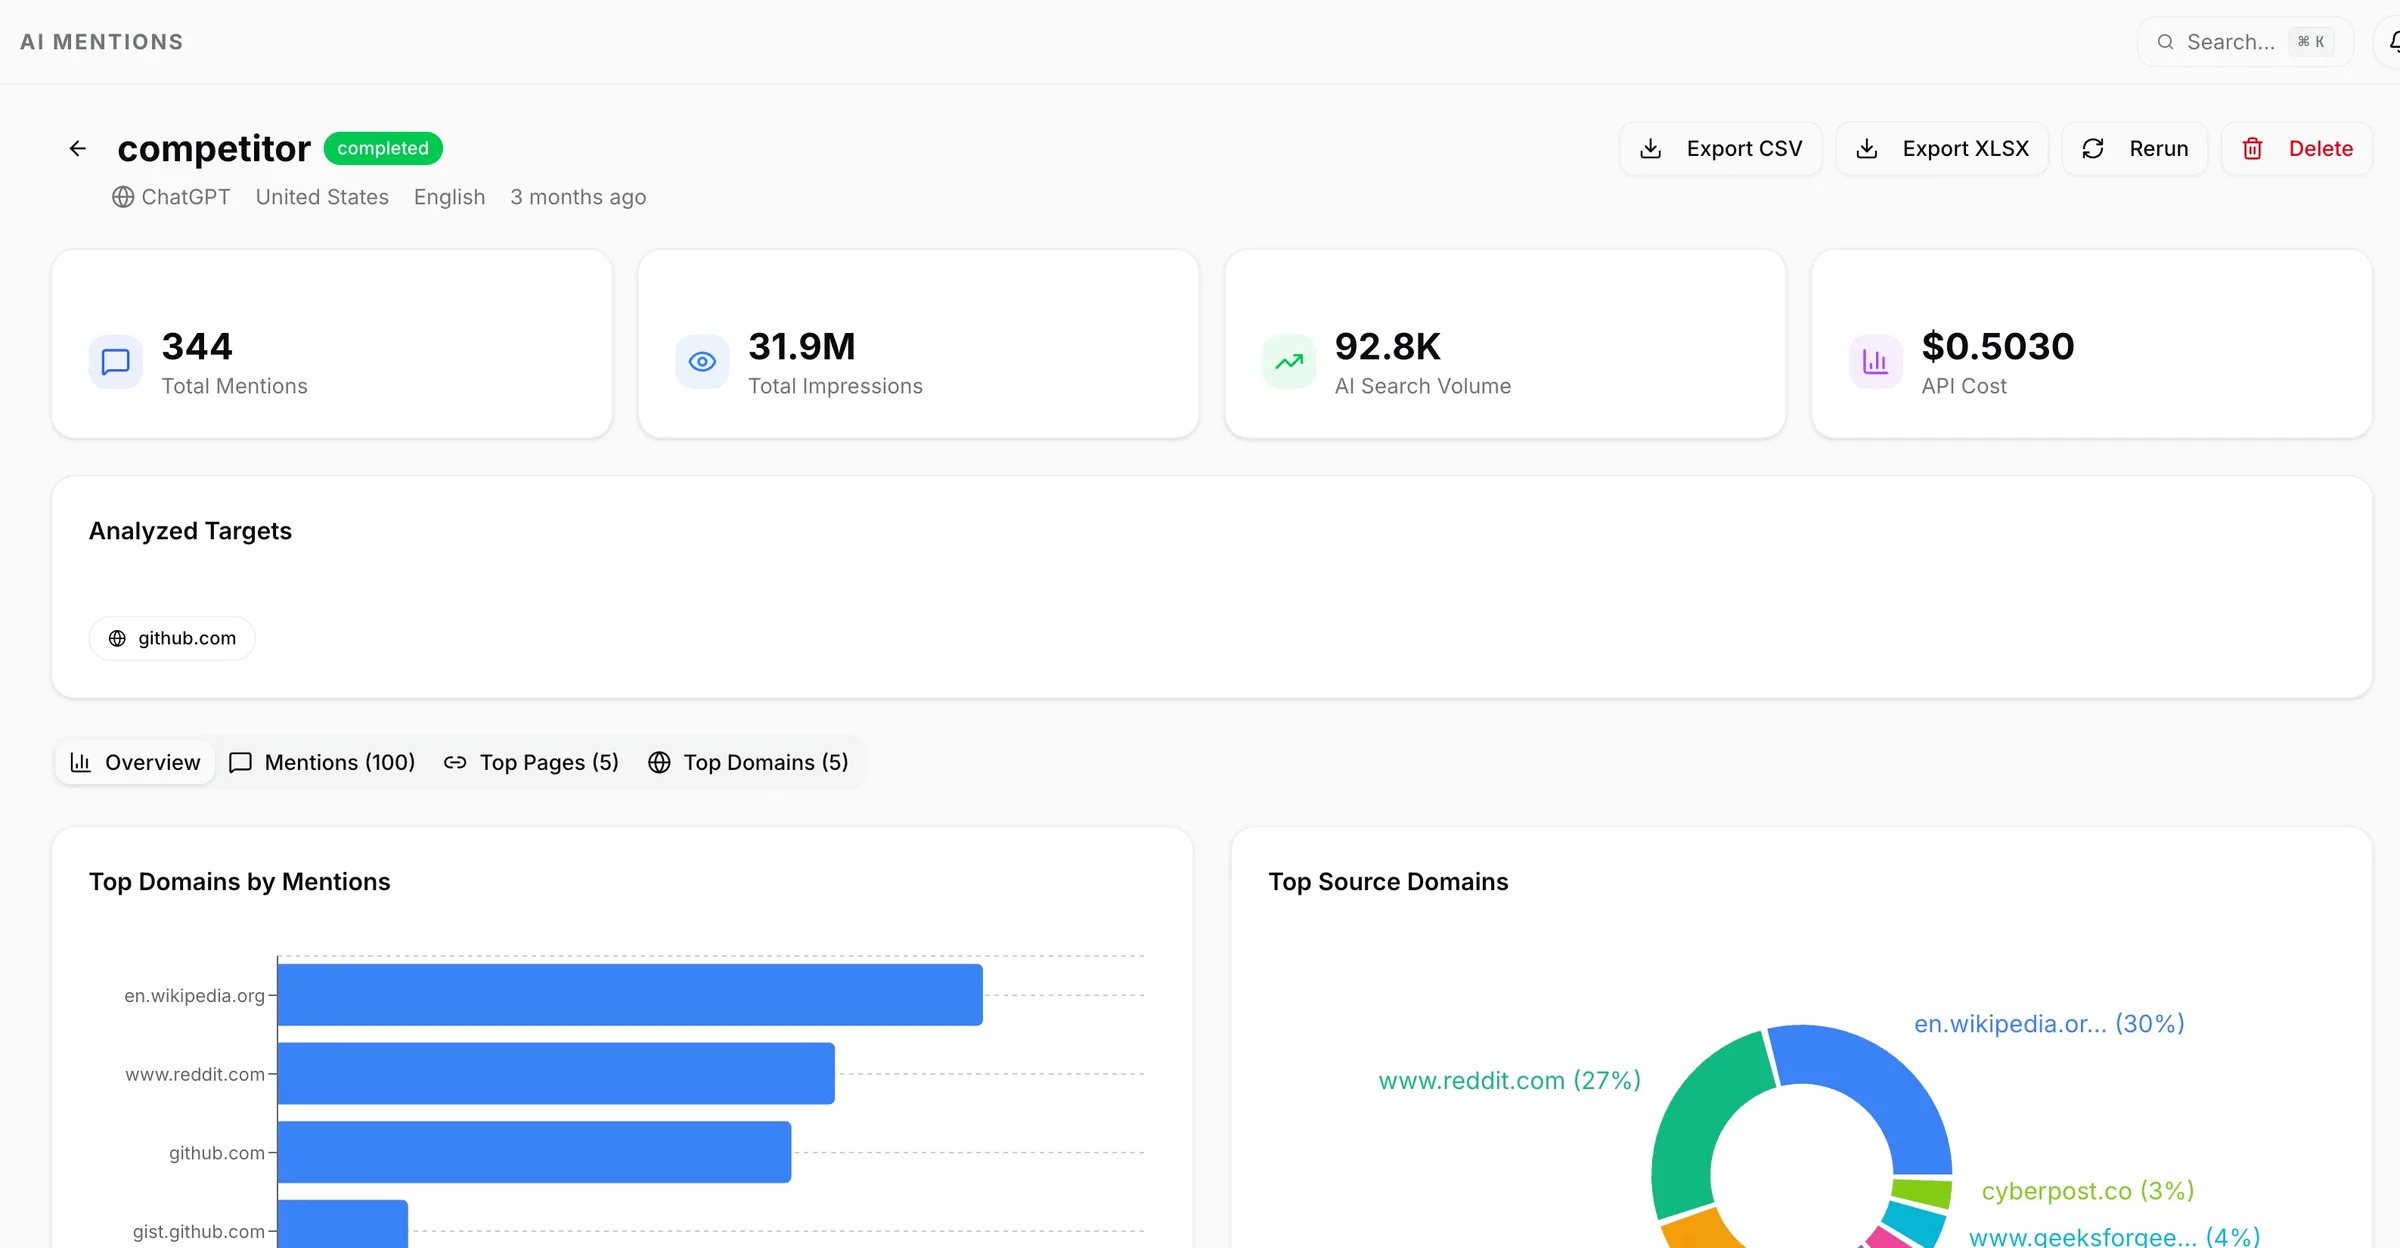
Task: Select the Top Domains (5) tab
Action: click(748, 762)
